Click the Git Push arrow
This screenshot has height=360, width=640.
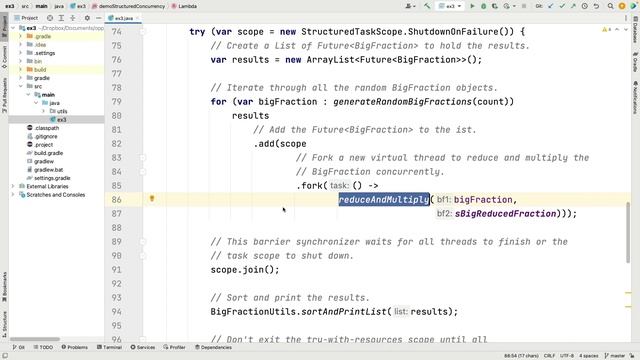pos(573,6)
